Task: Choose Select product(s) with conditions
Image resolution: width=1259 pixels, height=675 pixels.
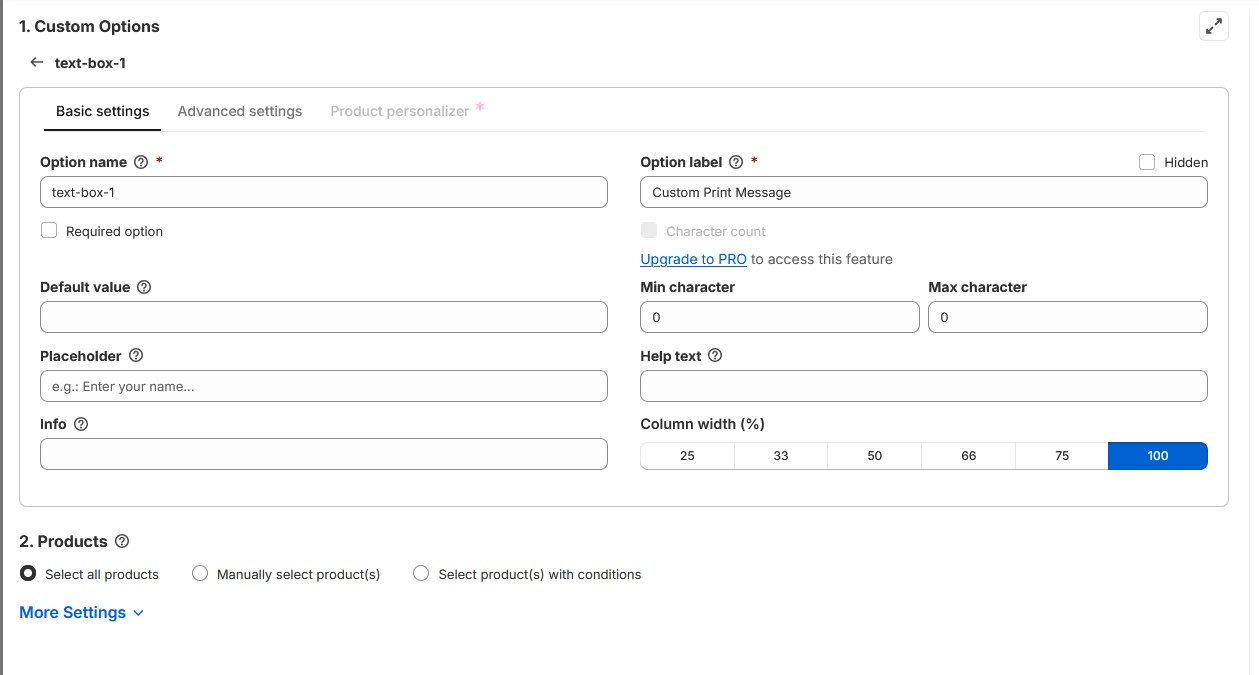Action: click(x=421, y=573)
